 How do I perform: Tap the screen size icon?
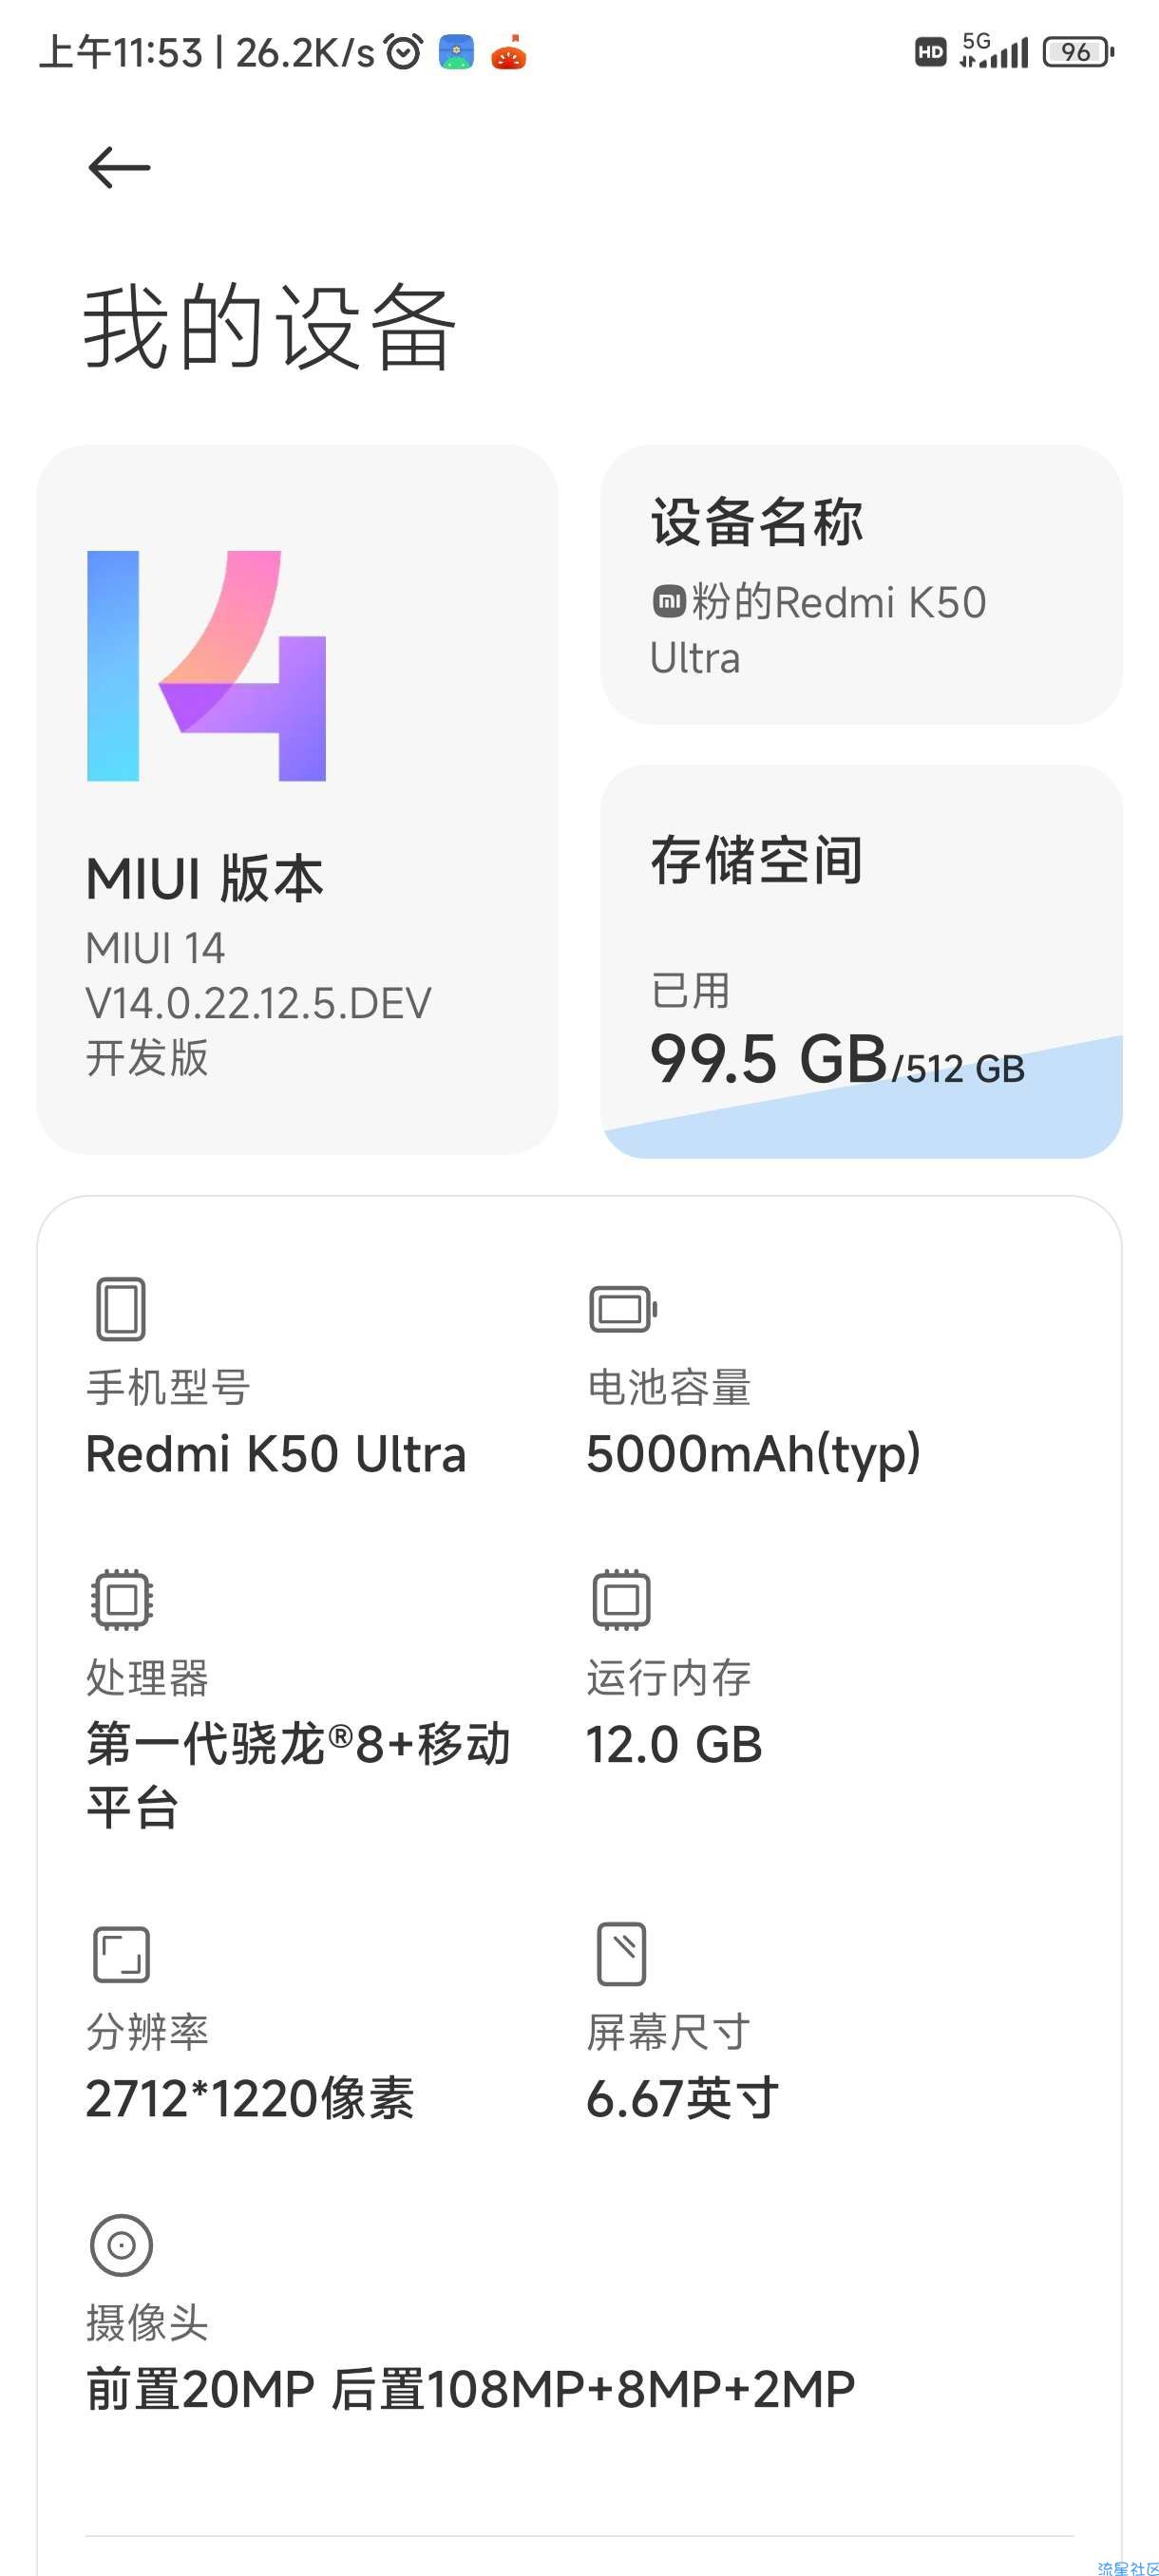click(621, 1953)
